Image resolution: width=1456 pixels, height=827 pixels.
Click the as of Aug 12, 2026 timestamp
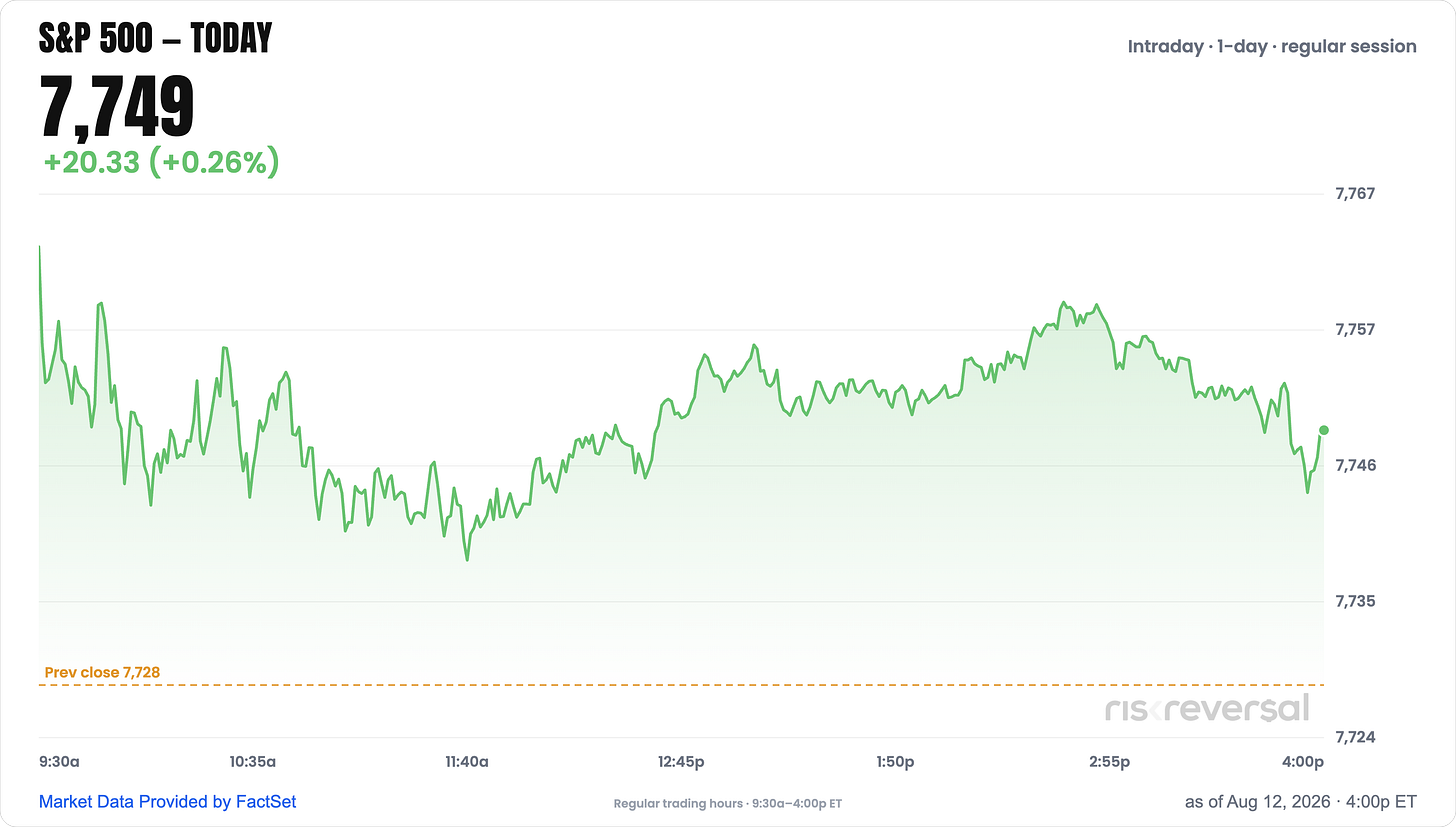click(x=1301, y=802)
